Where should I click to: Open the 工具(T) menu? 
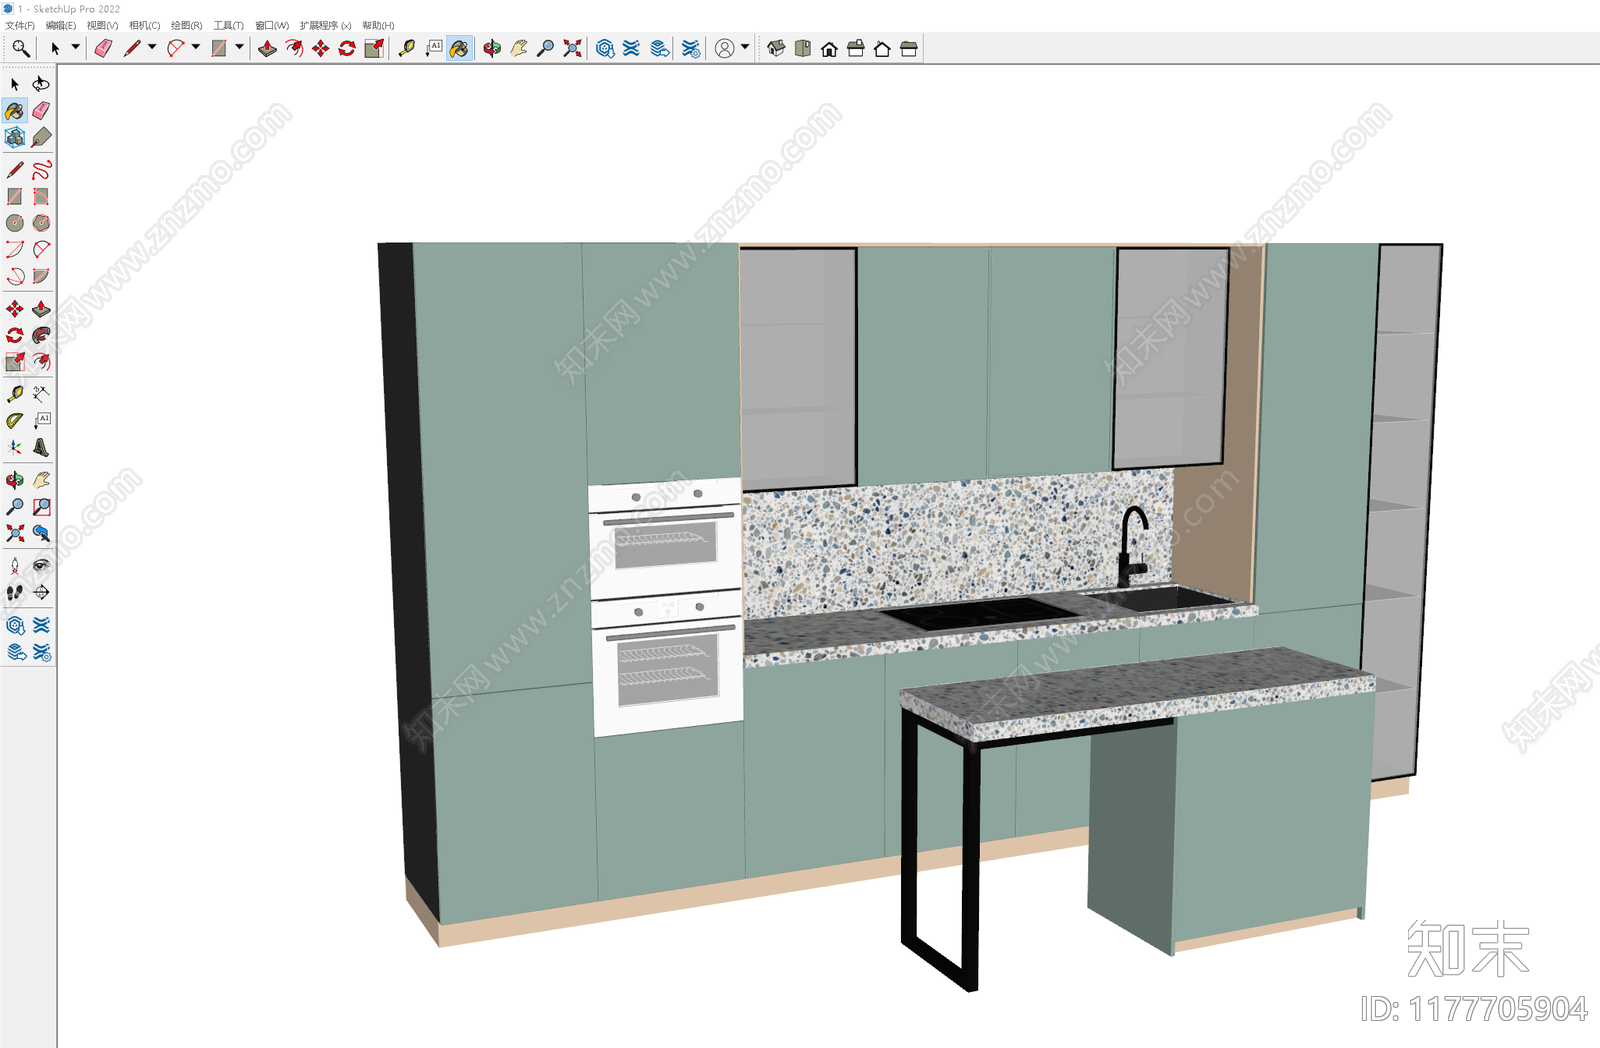coord(228,25)
